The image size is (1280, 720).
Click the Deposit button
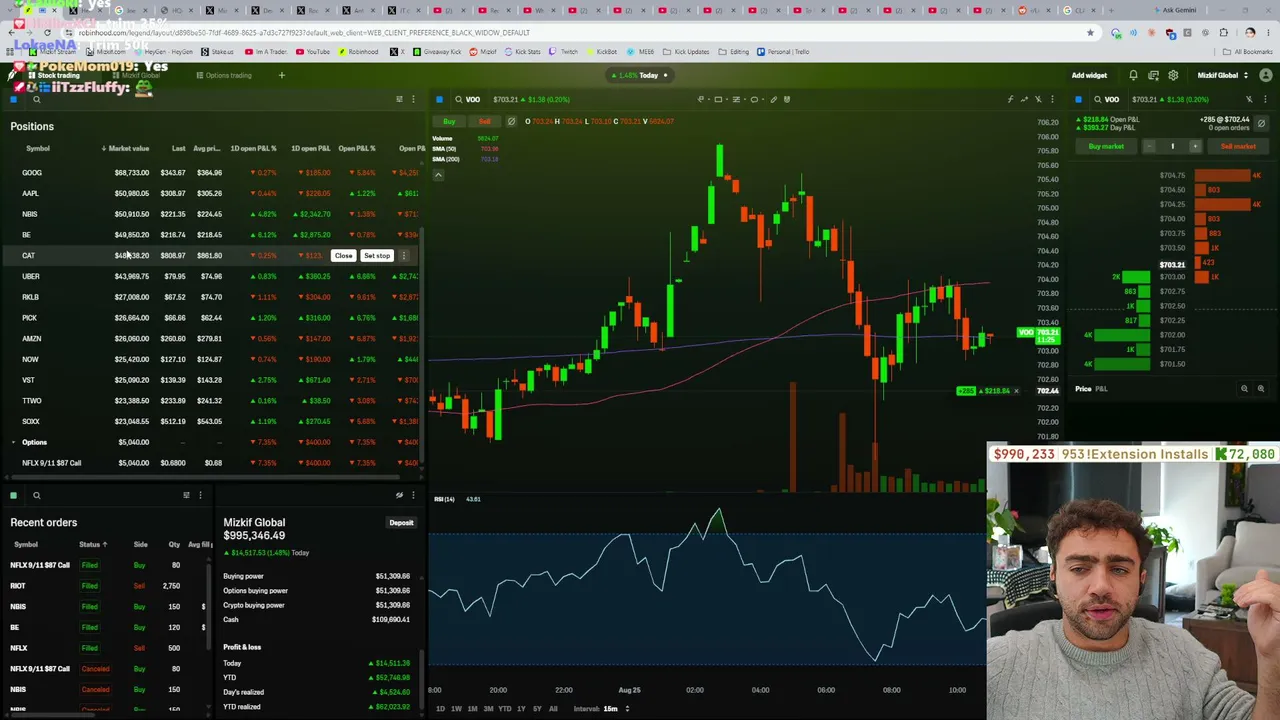click(x=401, y=523)
